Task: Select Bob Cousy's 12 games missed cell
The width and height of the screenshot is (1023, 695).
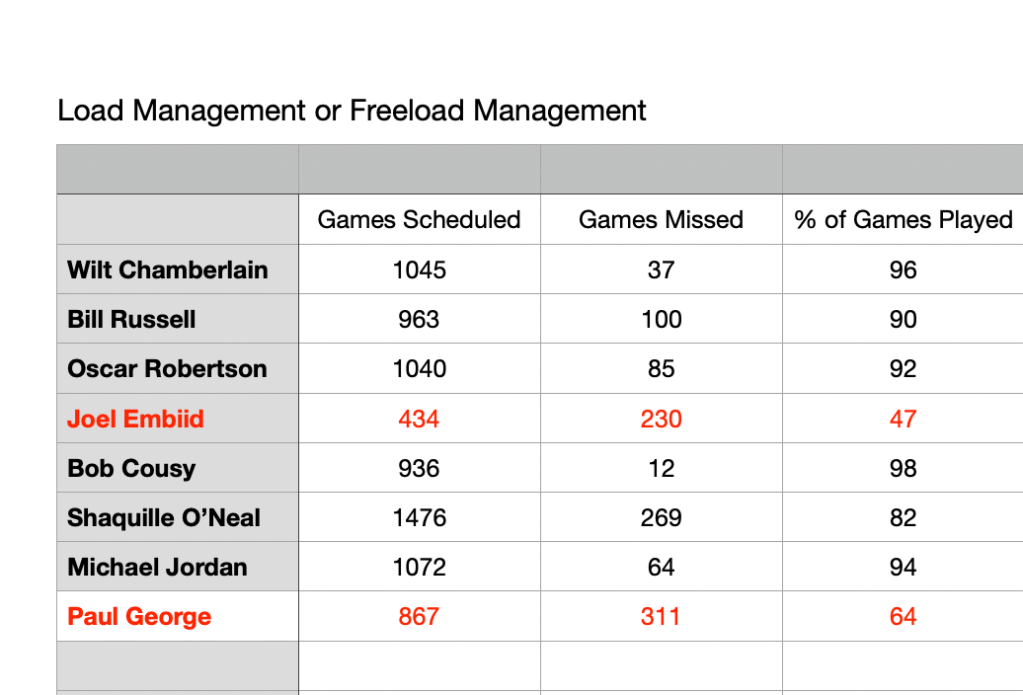Action: (661, 468)
